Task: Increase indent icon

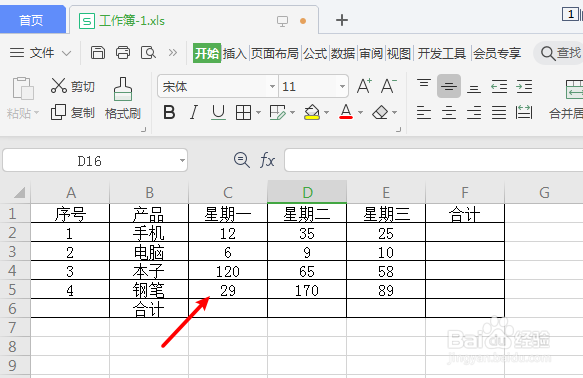Action: (524, 87)
